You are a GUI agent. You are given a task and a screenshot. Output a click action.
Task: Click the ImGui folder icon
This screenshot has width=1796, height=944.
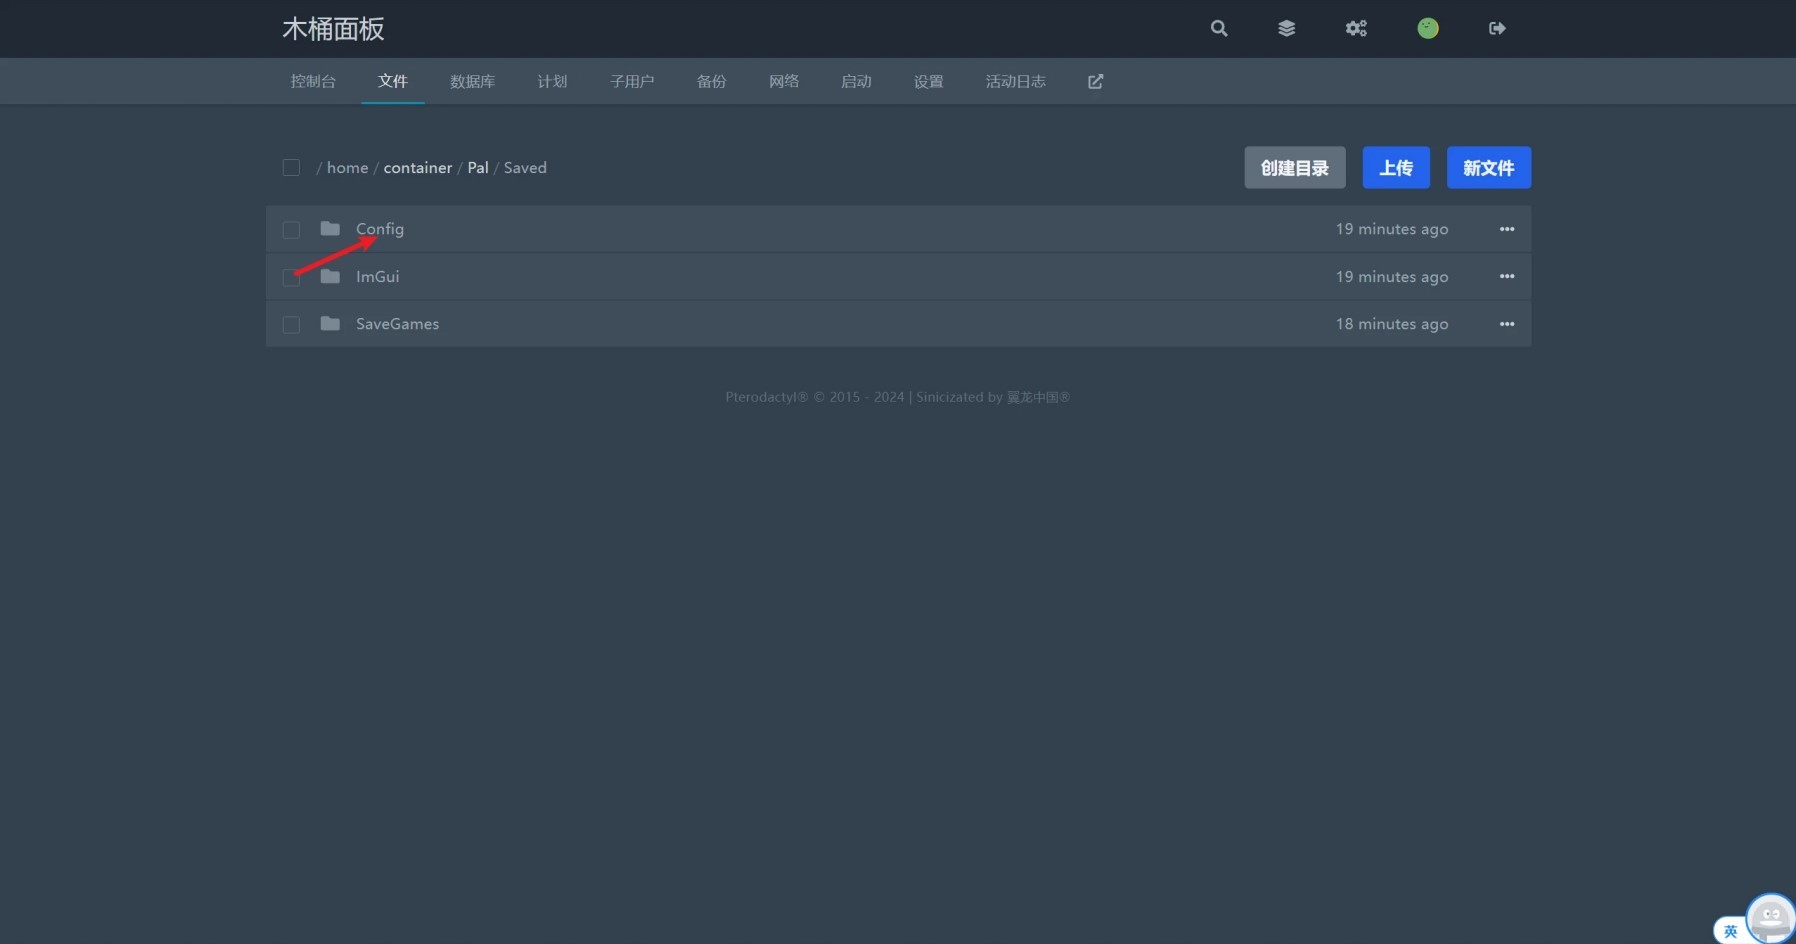pyautogui.click(x=330, y=276)
